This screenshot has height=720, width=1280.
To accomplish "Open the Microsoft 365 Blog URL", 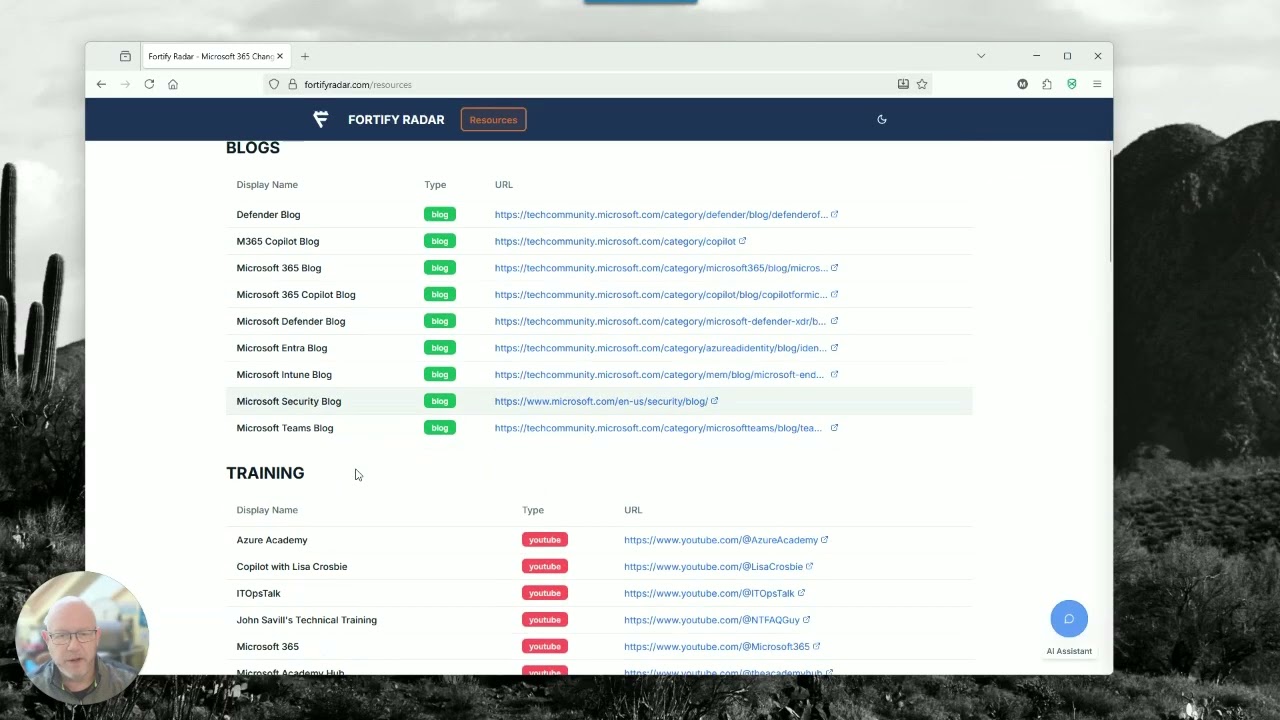I will tap(666, 268).
